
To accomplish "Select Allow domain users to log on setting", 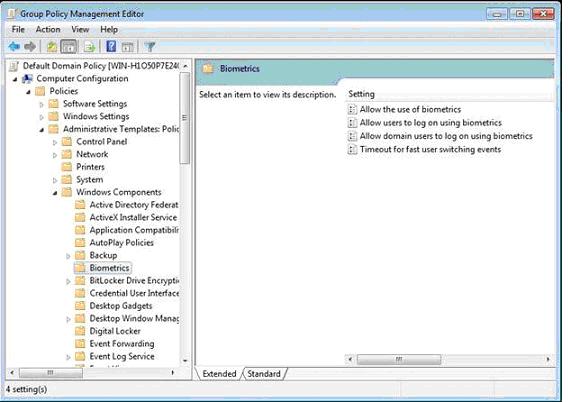I will [446, 136].
